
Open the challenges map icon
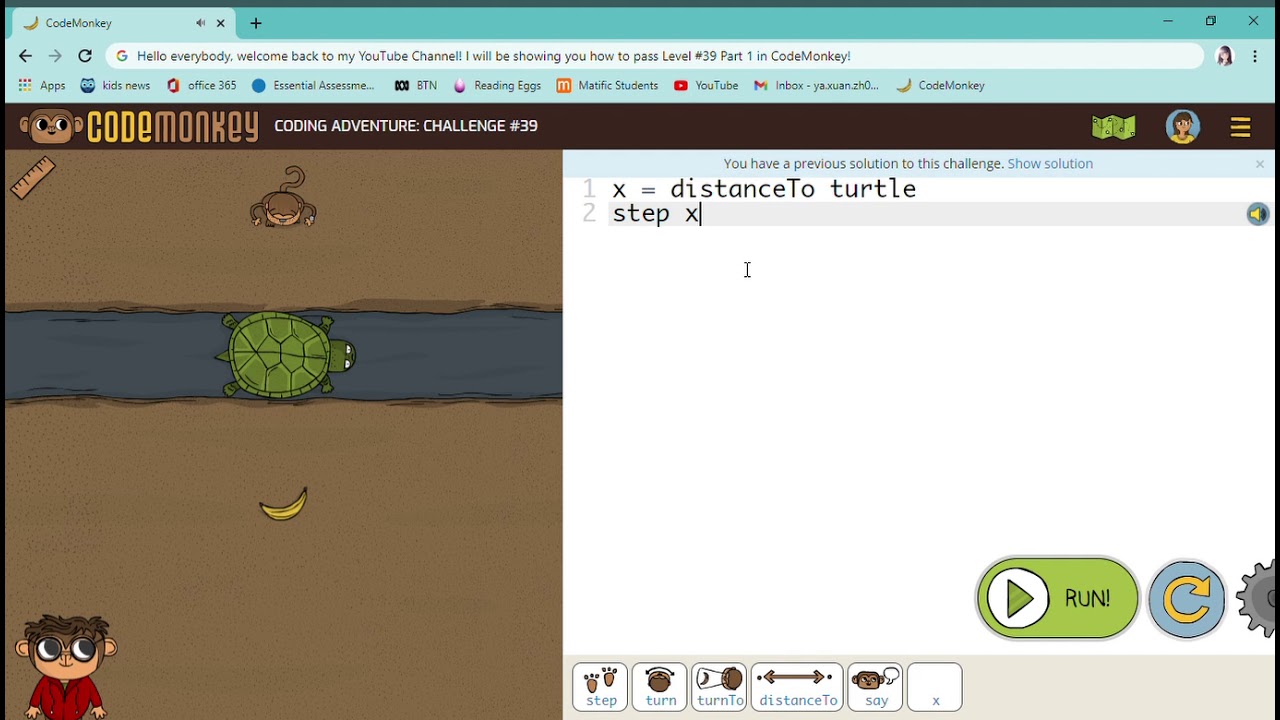pos(1113,127)
